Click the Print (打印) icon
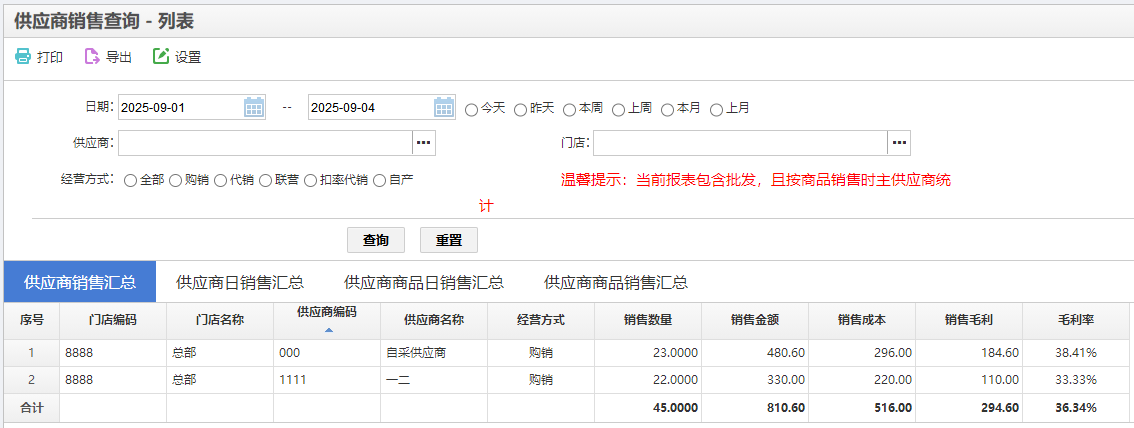Image resolution: width=1134 pixels, height=428 pixels. tap(23, 57)
